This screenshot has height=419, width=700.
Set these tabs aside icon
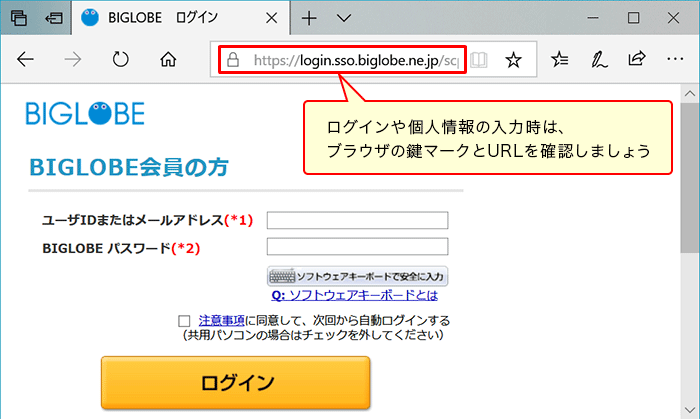[x=54, y=18]
